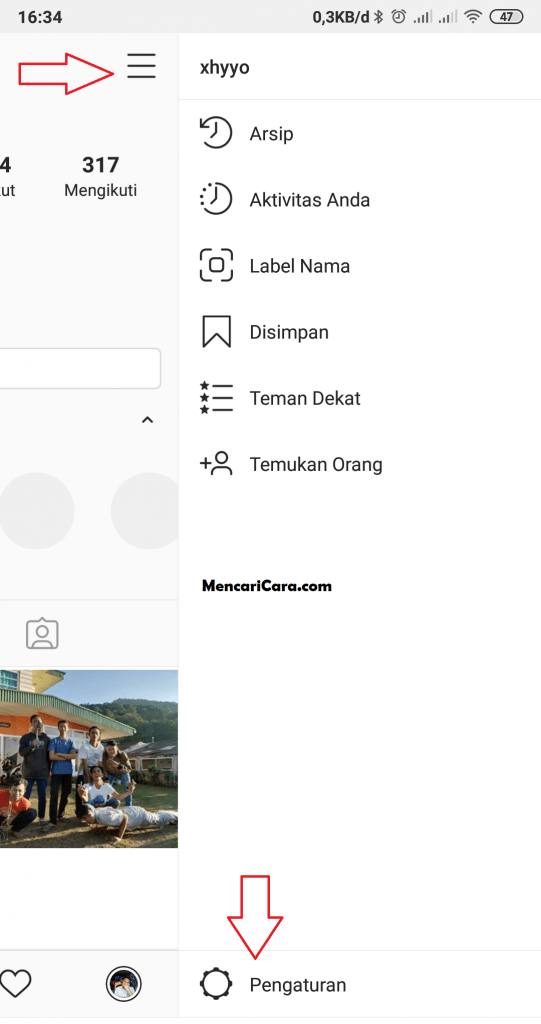Collapse suggestions with the chevron up arrow
This screenshot has height=1024, width=541.
coord(148,420)
